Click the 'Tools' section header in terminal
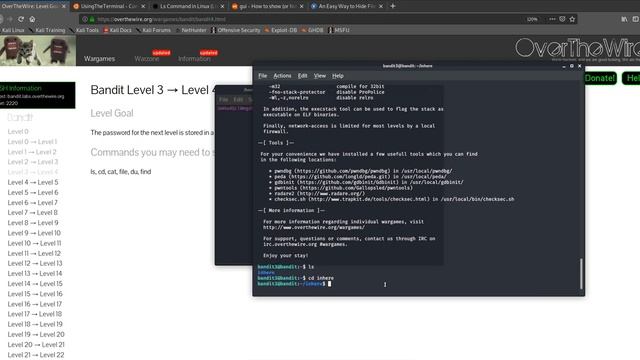This screenshot has width=640, height=360. pyautogui.click(x=276, y=143)
